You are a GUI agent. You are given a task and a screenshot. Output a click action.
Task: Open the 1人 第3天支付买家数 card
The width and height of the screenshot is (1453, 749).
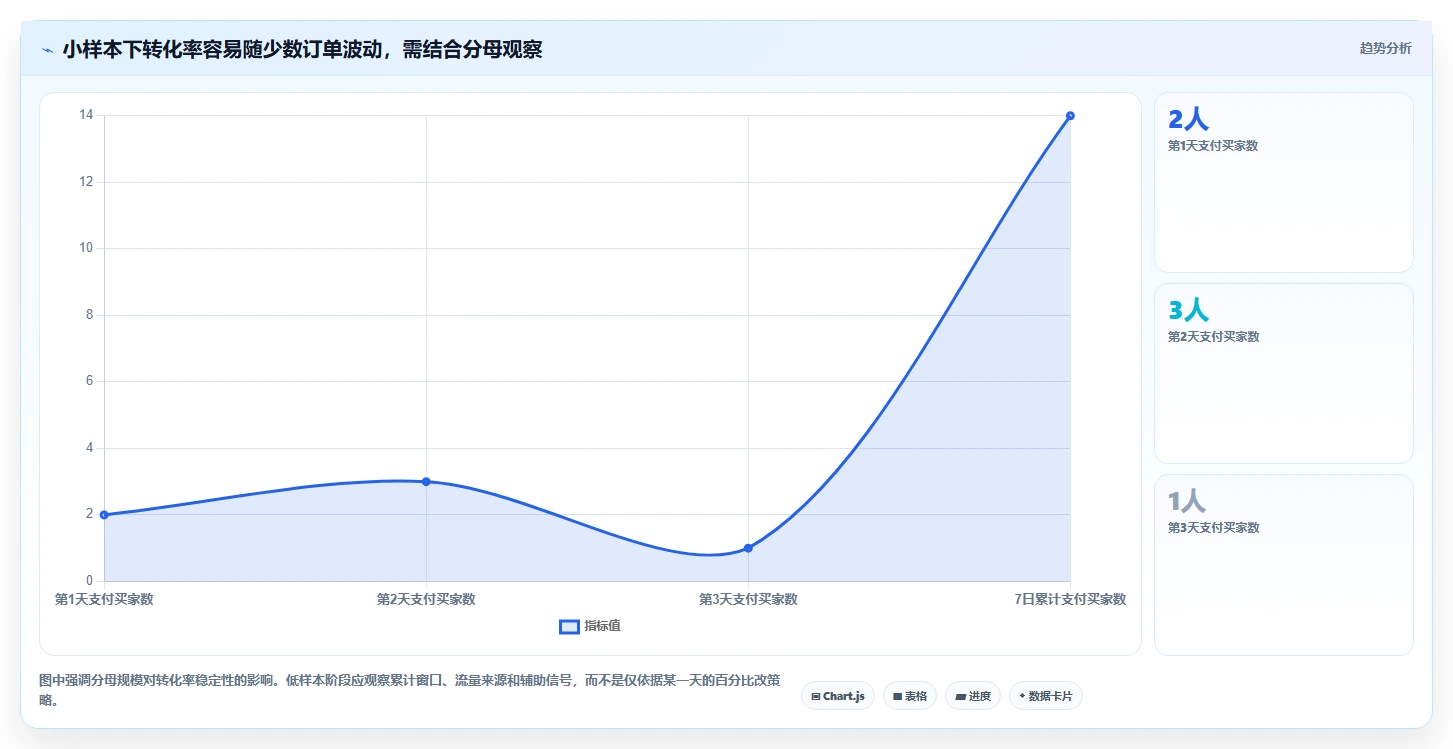click(1284, 564)
